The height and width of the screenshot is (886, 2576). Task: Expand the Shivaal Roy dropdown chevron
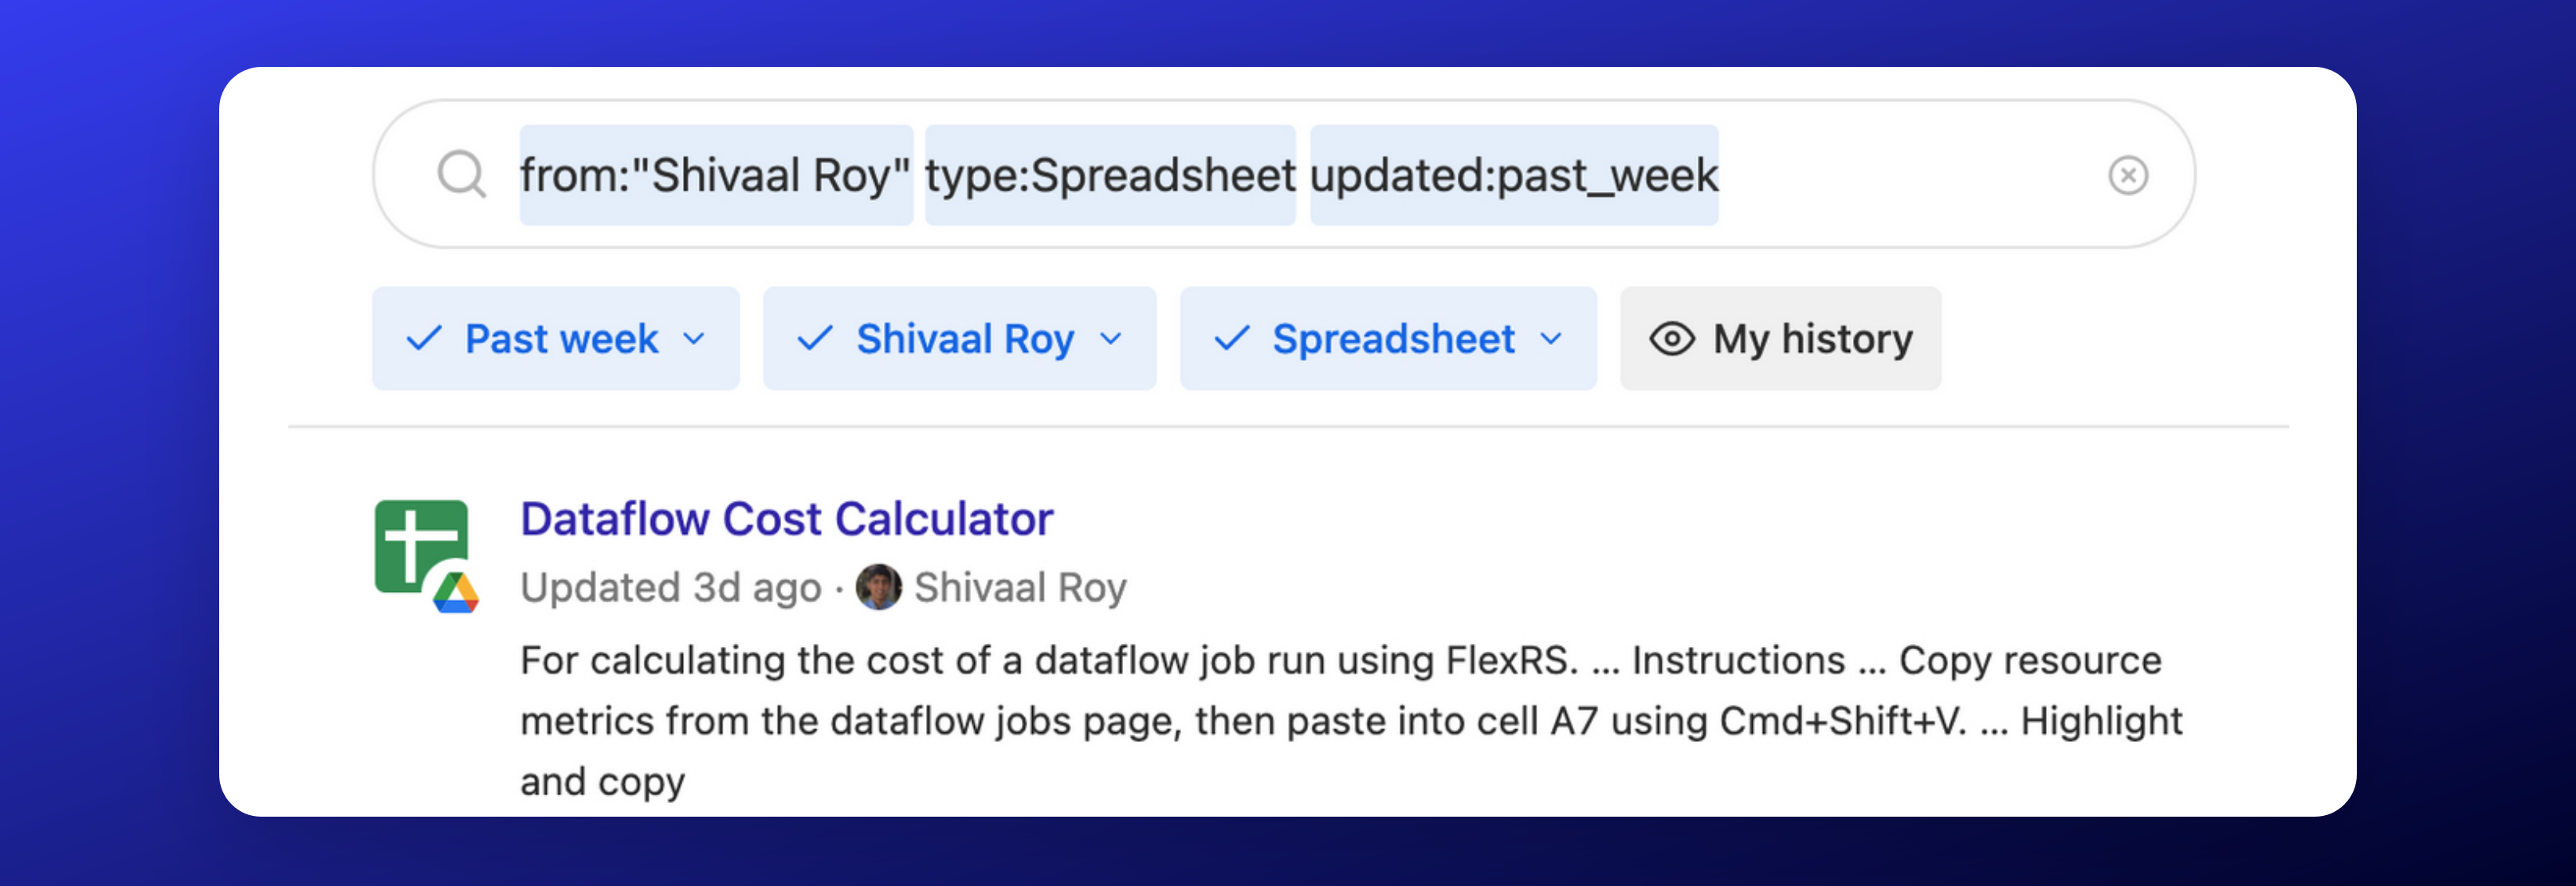[x=1110, y=339]
